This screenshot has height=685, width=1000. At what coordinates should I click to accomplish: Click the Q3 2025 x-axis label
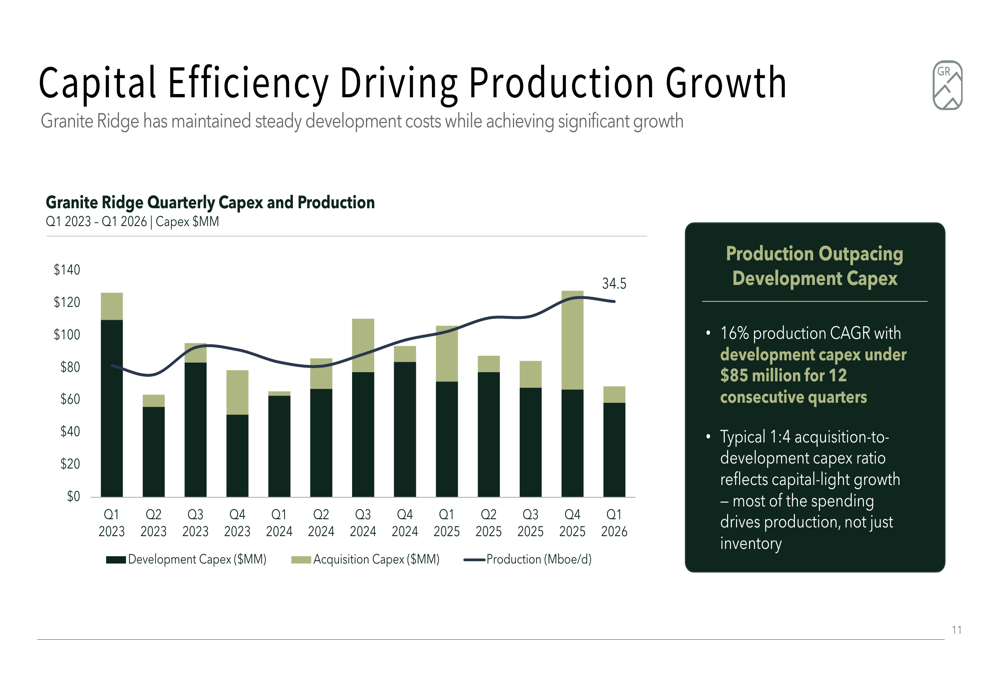click(531, 523)
